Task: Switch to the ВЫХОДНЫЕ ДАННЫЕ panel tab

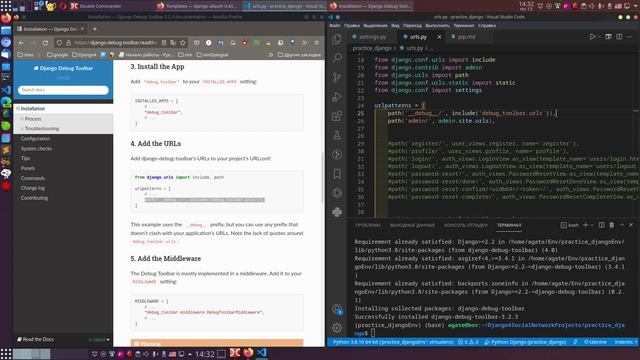Action: (x=412, y=225)
